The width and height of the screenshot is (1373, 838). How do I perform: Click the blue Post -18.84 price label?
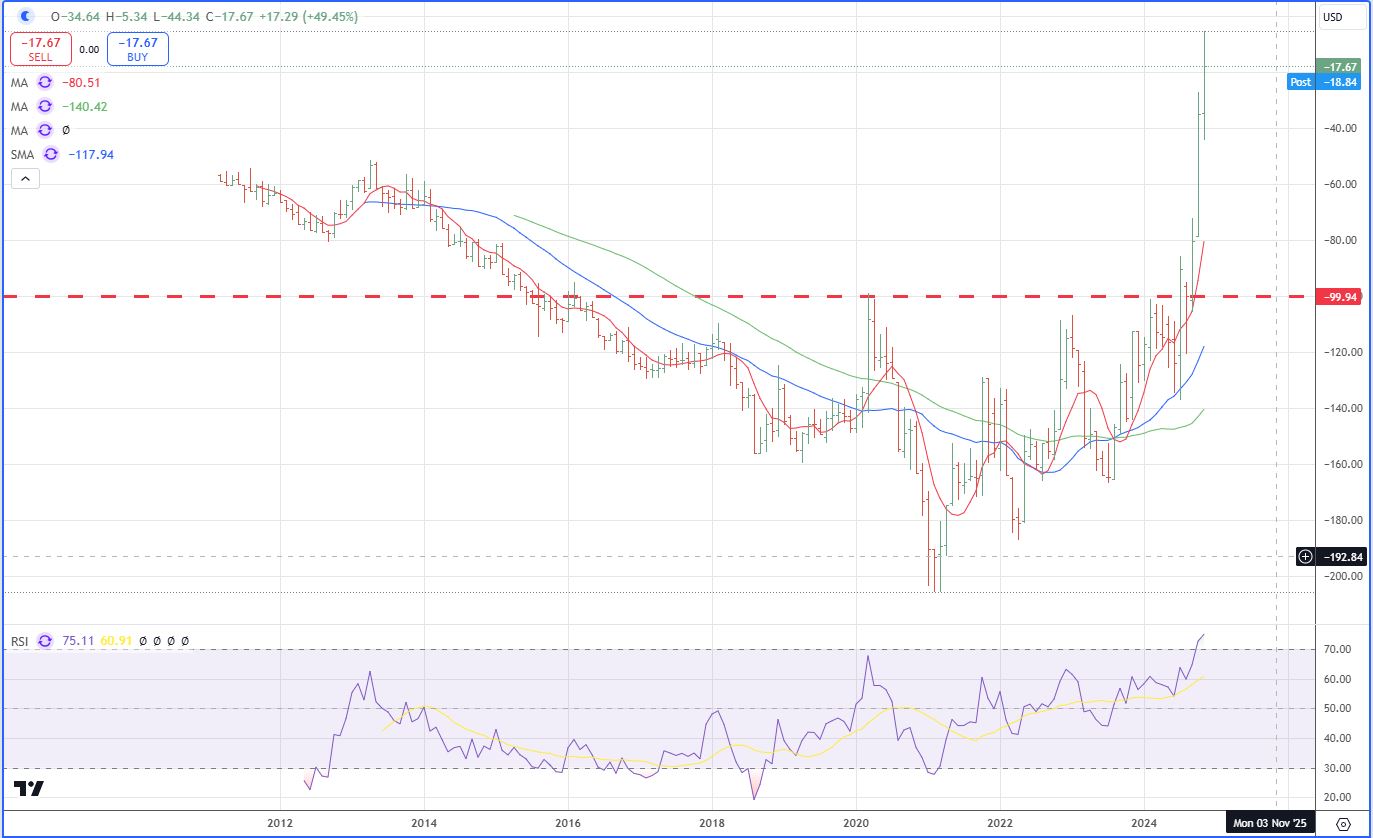point(1323,82)
